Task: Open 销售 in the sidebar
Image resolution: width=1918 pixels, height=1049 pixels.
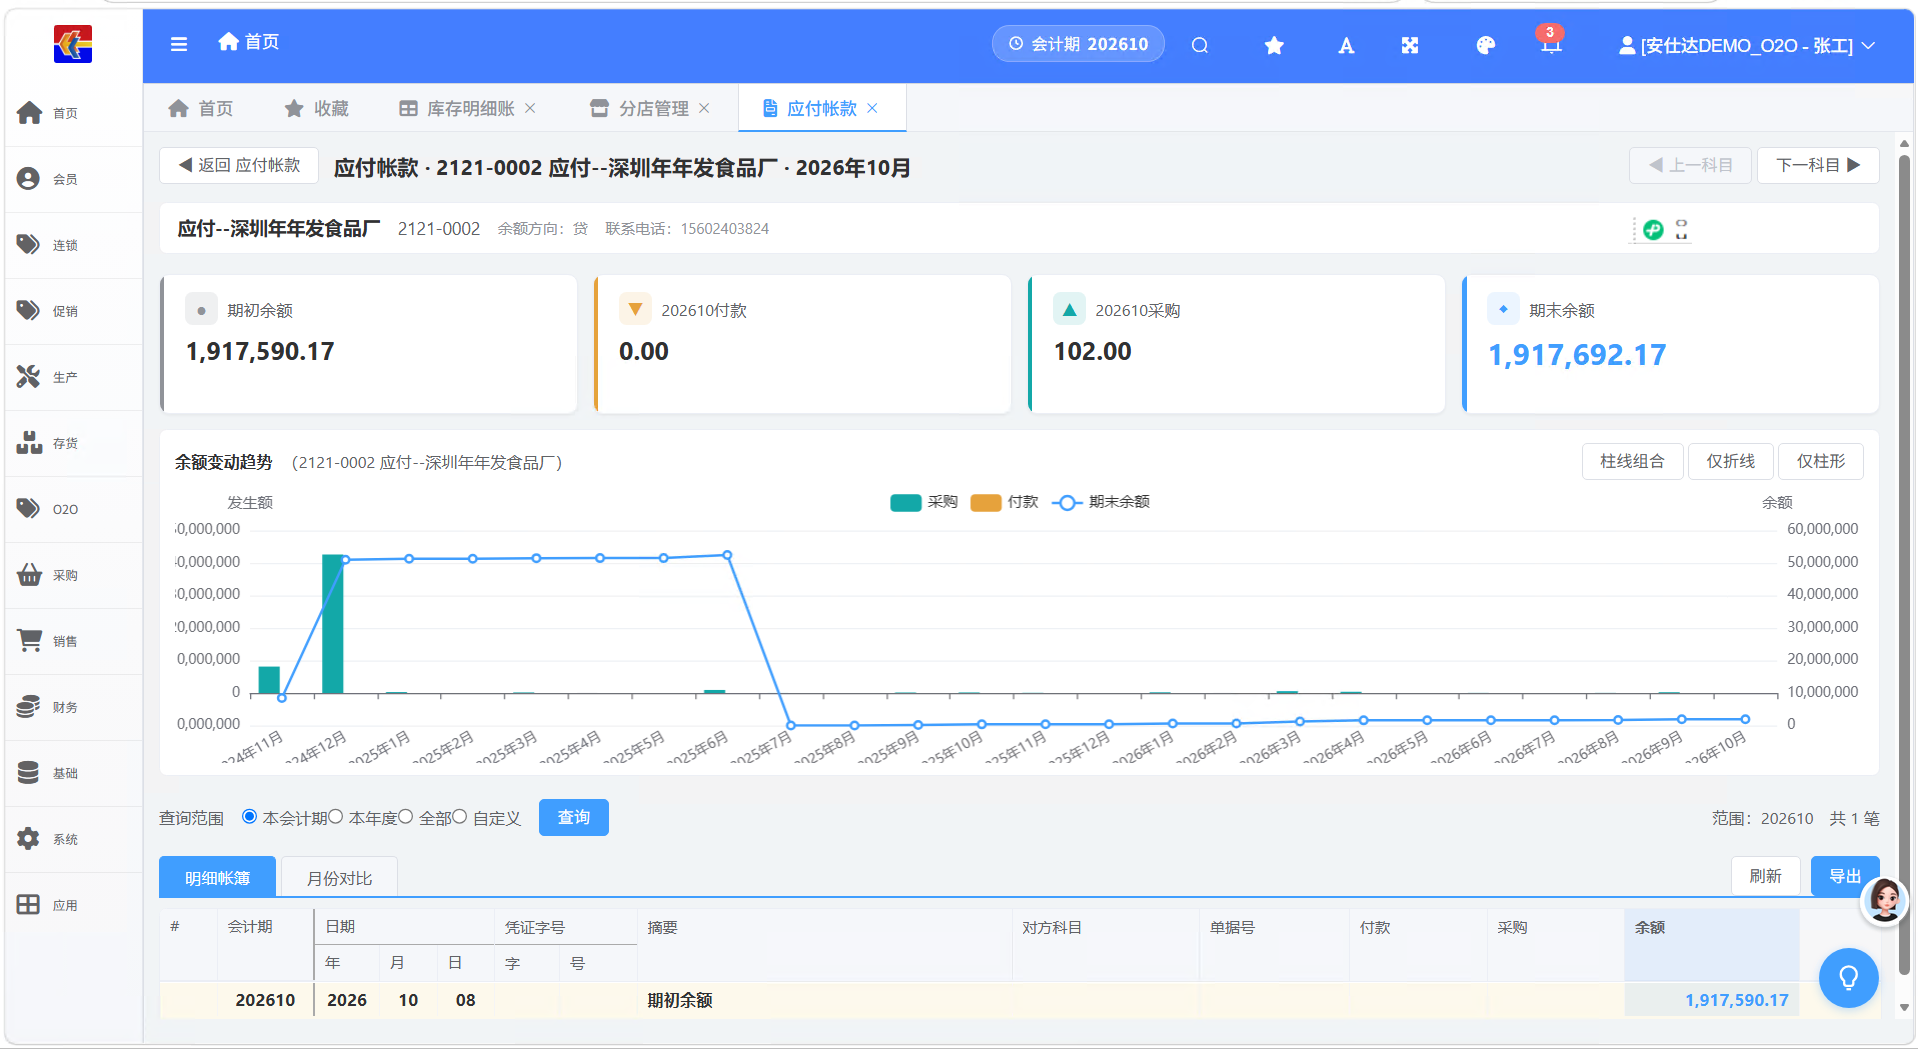Action: [x=73, y=641]
